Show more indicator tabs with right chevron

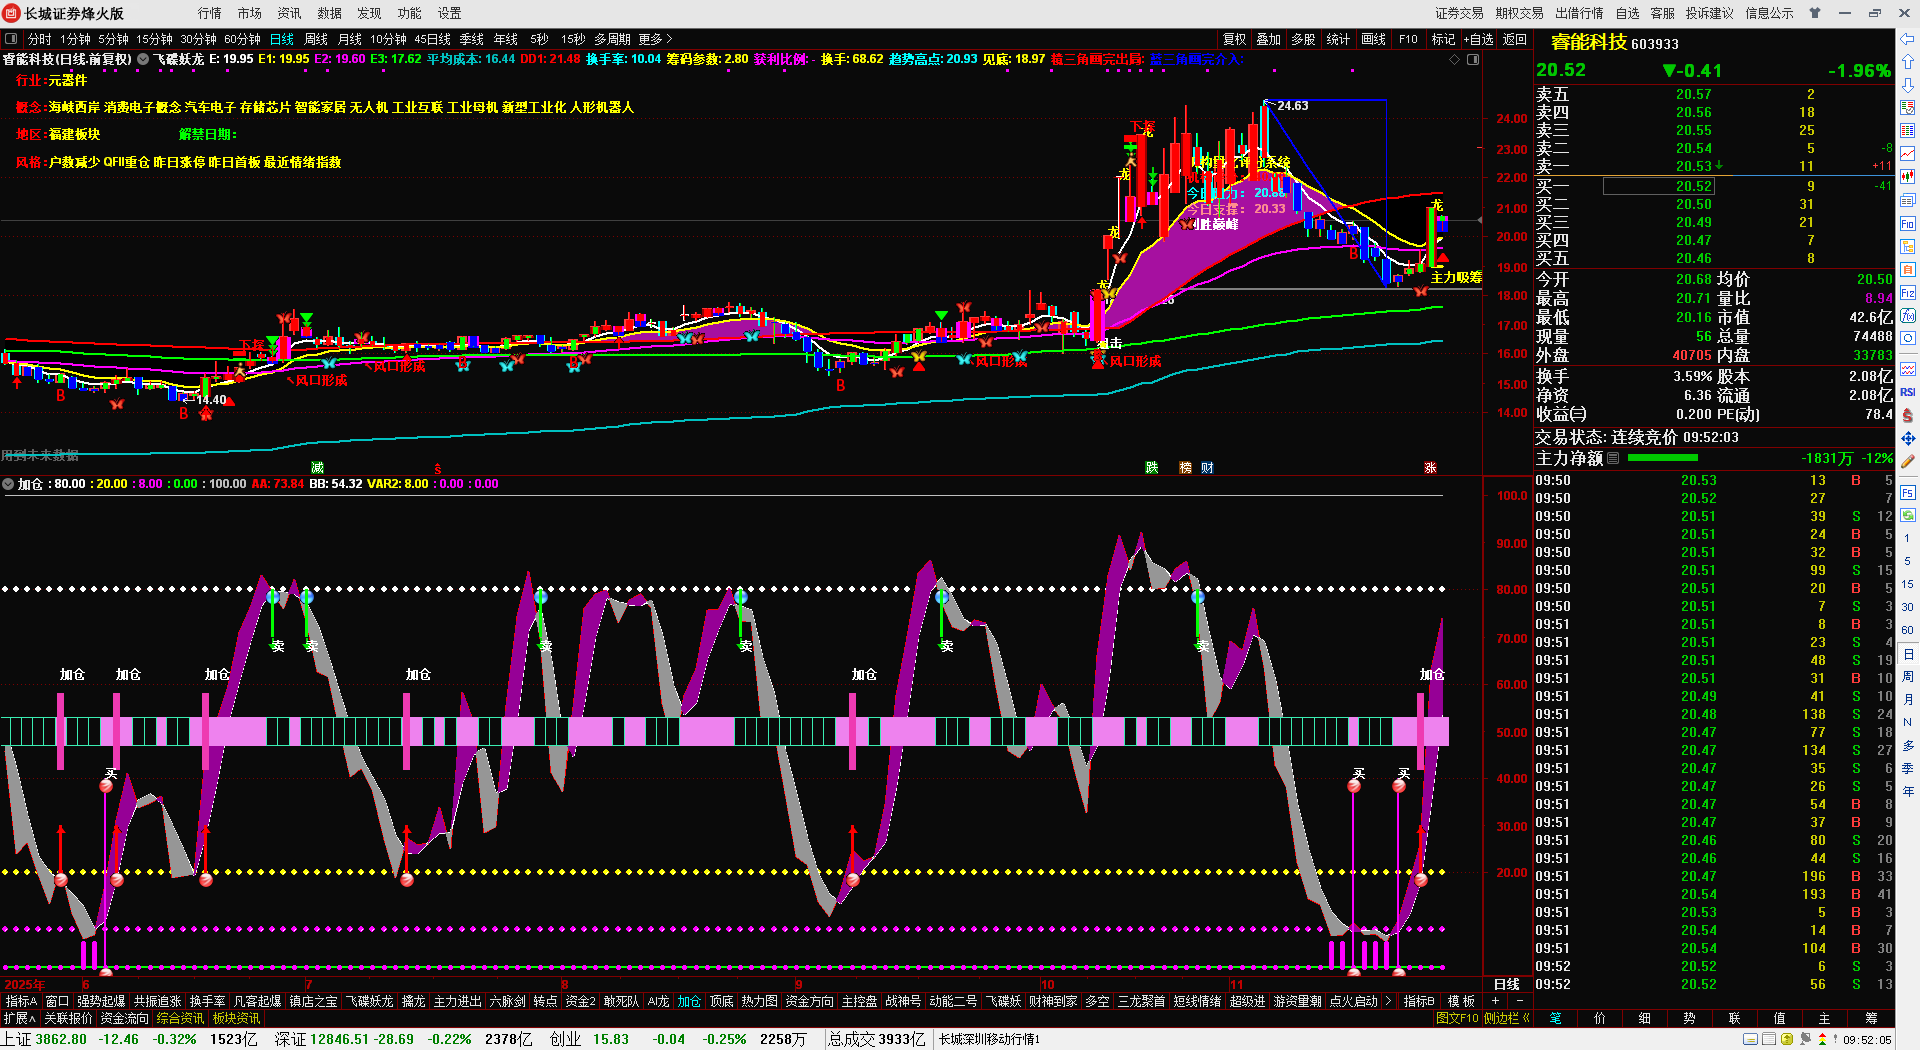pos(1388,1001)
